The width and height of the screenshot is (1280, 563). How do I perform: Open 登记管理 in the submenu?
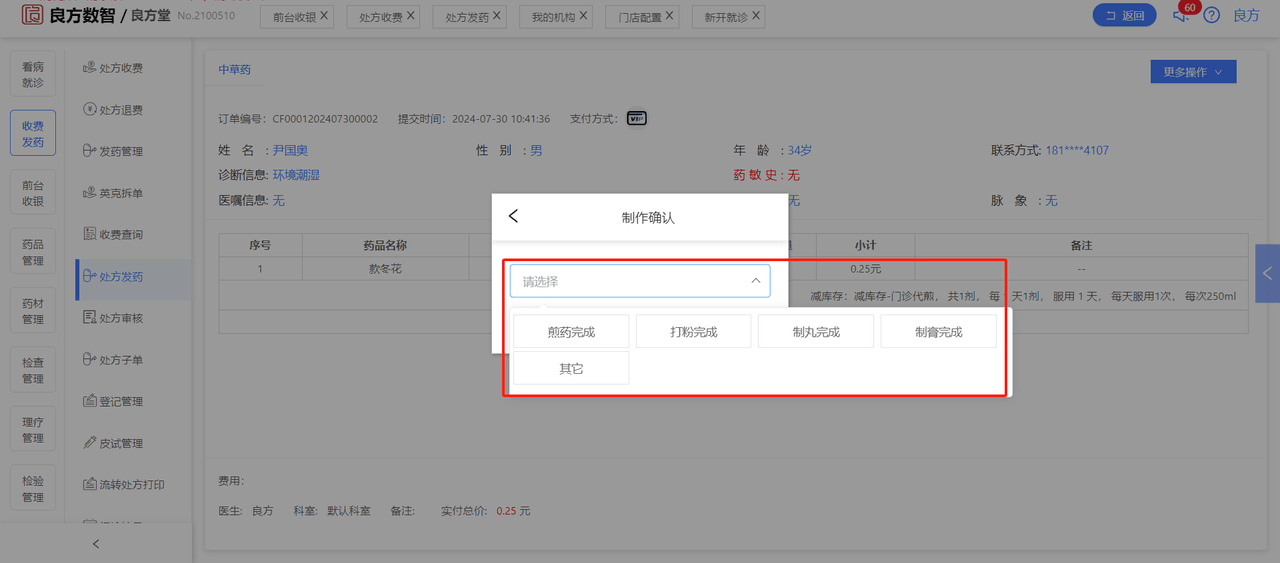tap(122, 401)
